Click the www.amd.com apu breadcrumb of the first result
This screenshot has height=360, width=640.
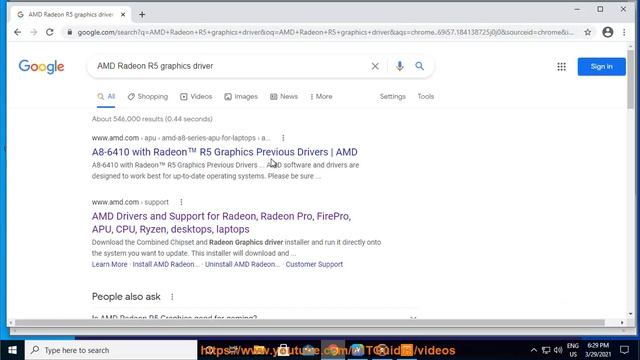click(181, 138)
